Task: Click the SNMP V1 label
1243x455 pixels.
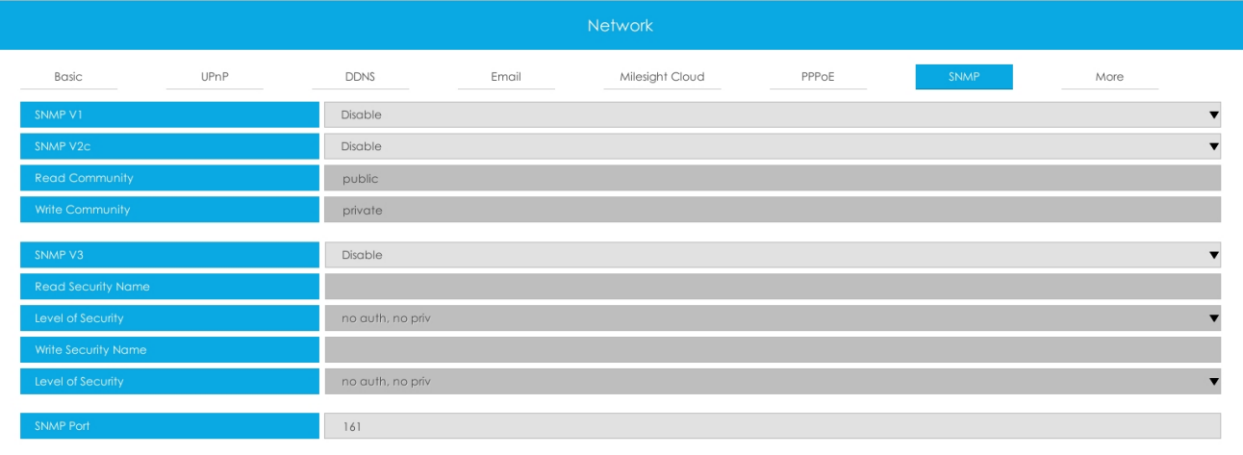Action: click(170, 114)
